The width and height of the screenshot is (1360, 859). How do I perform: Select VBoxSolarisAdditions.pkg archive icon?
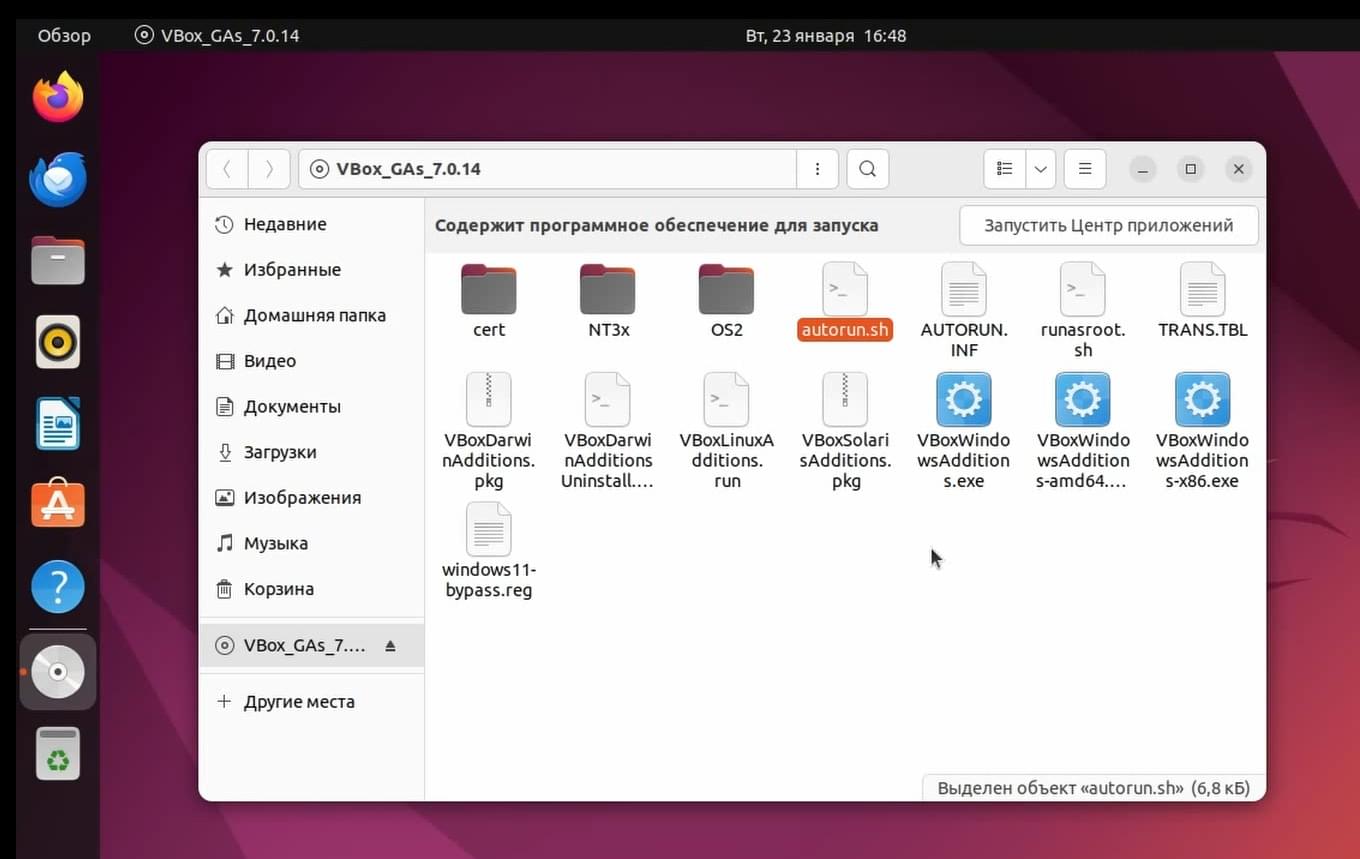click(845, 400)
